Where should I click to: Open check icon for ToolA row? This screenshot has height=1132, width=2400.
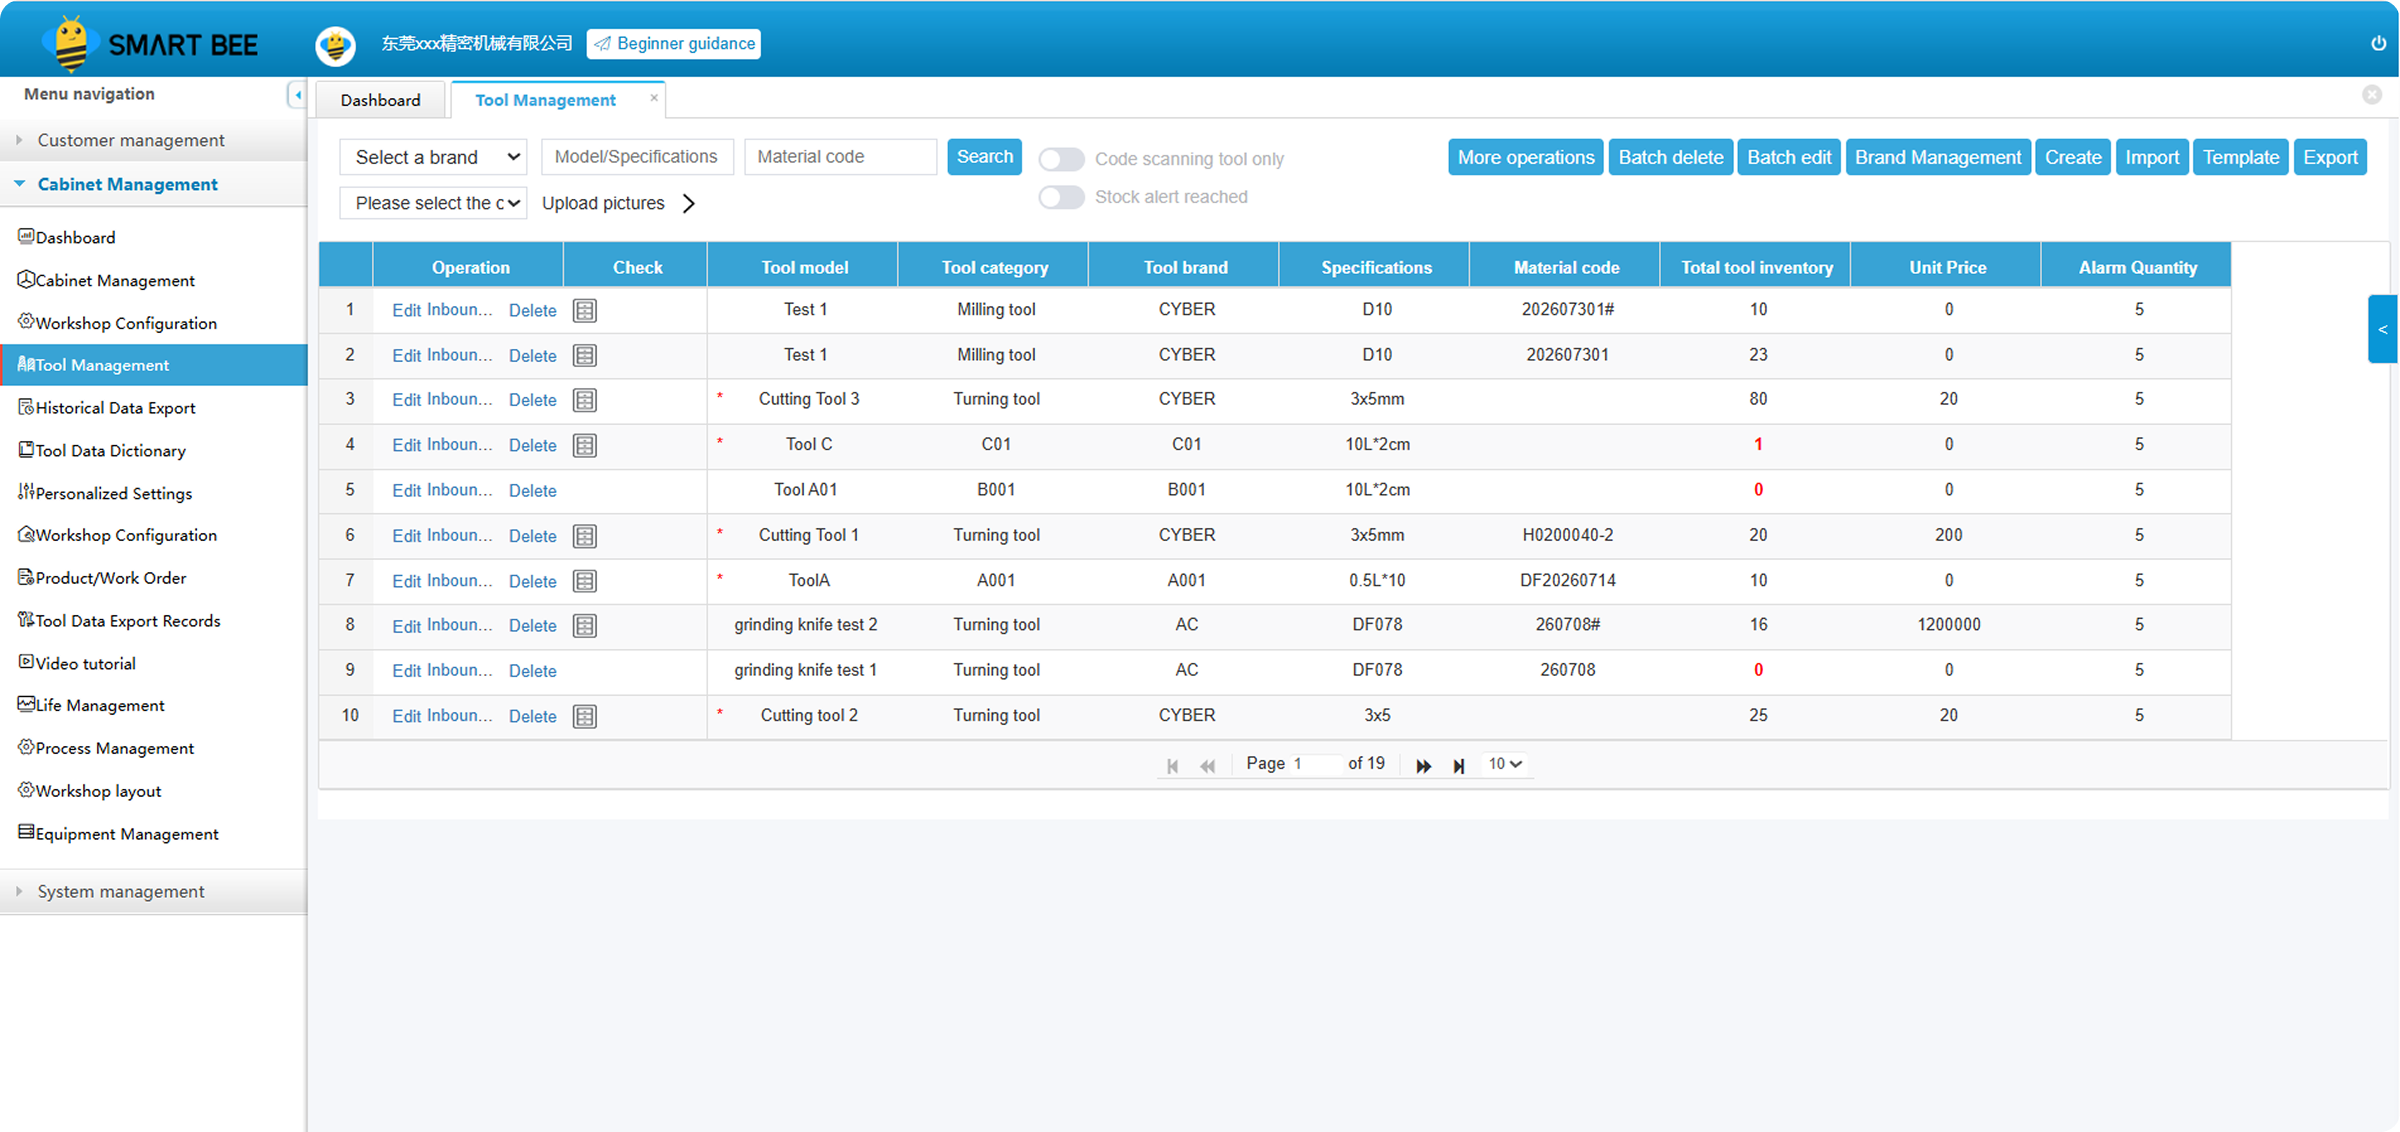tap(585, 581)
